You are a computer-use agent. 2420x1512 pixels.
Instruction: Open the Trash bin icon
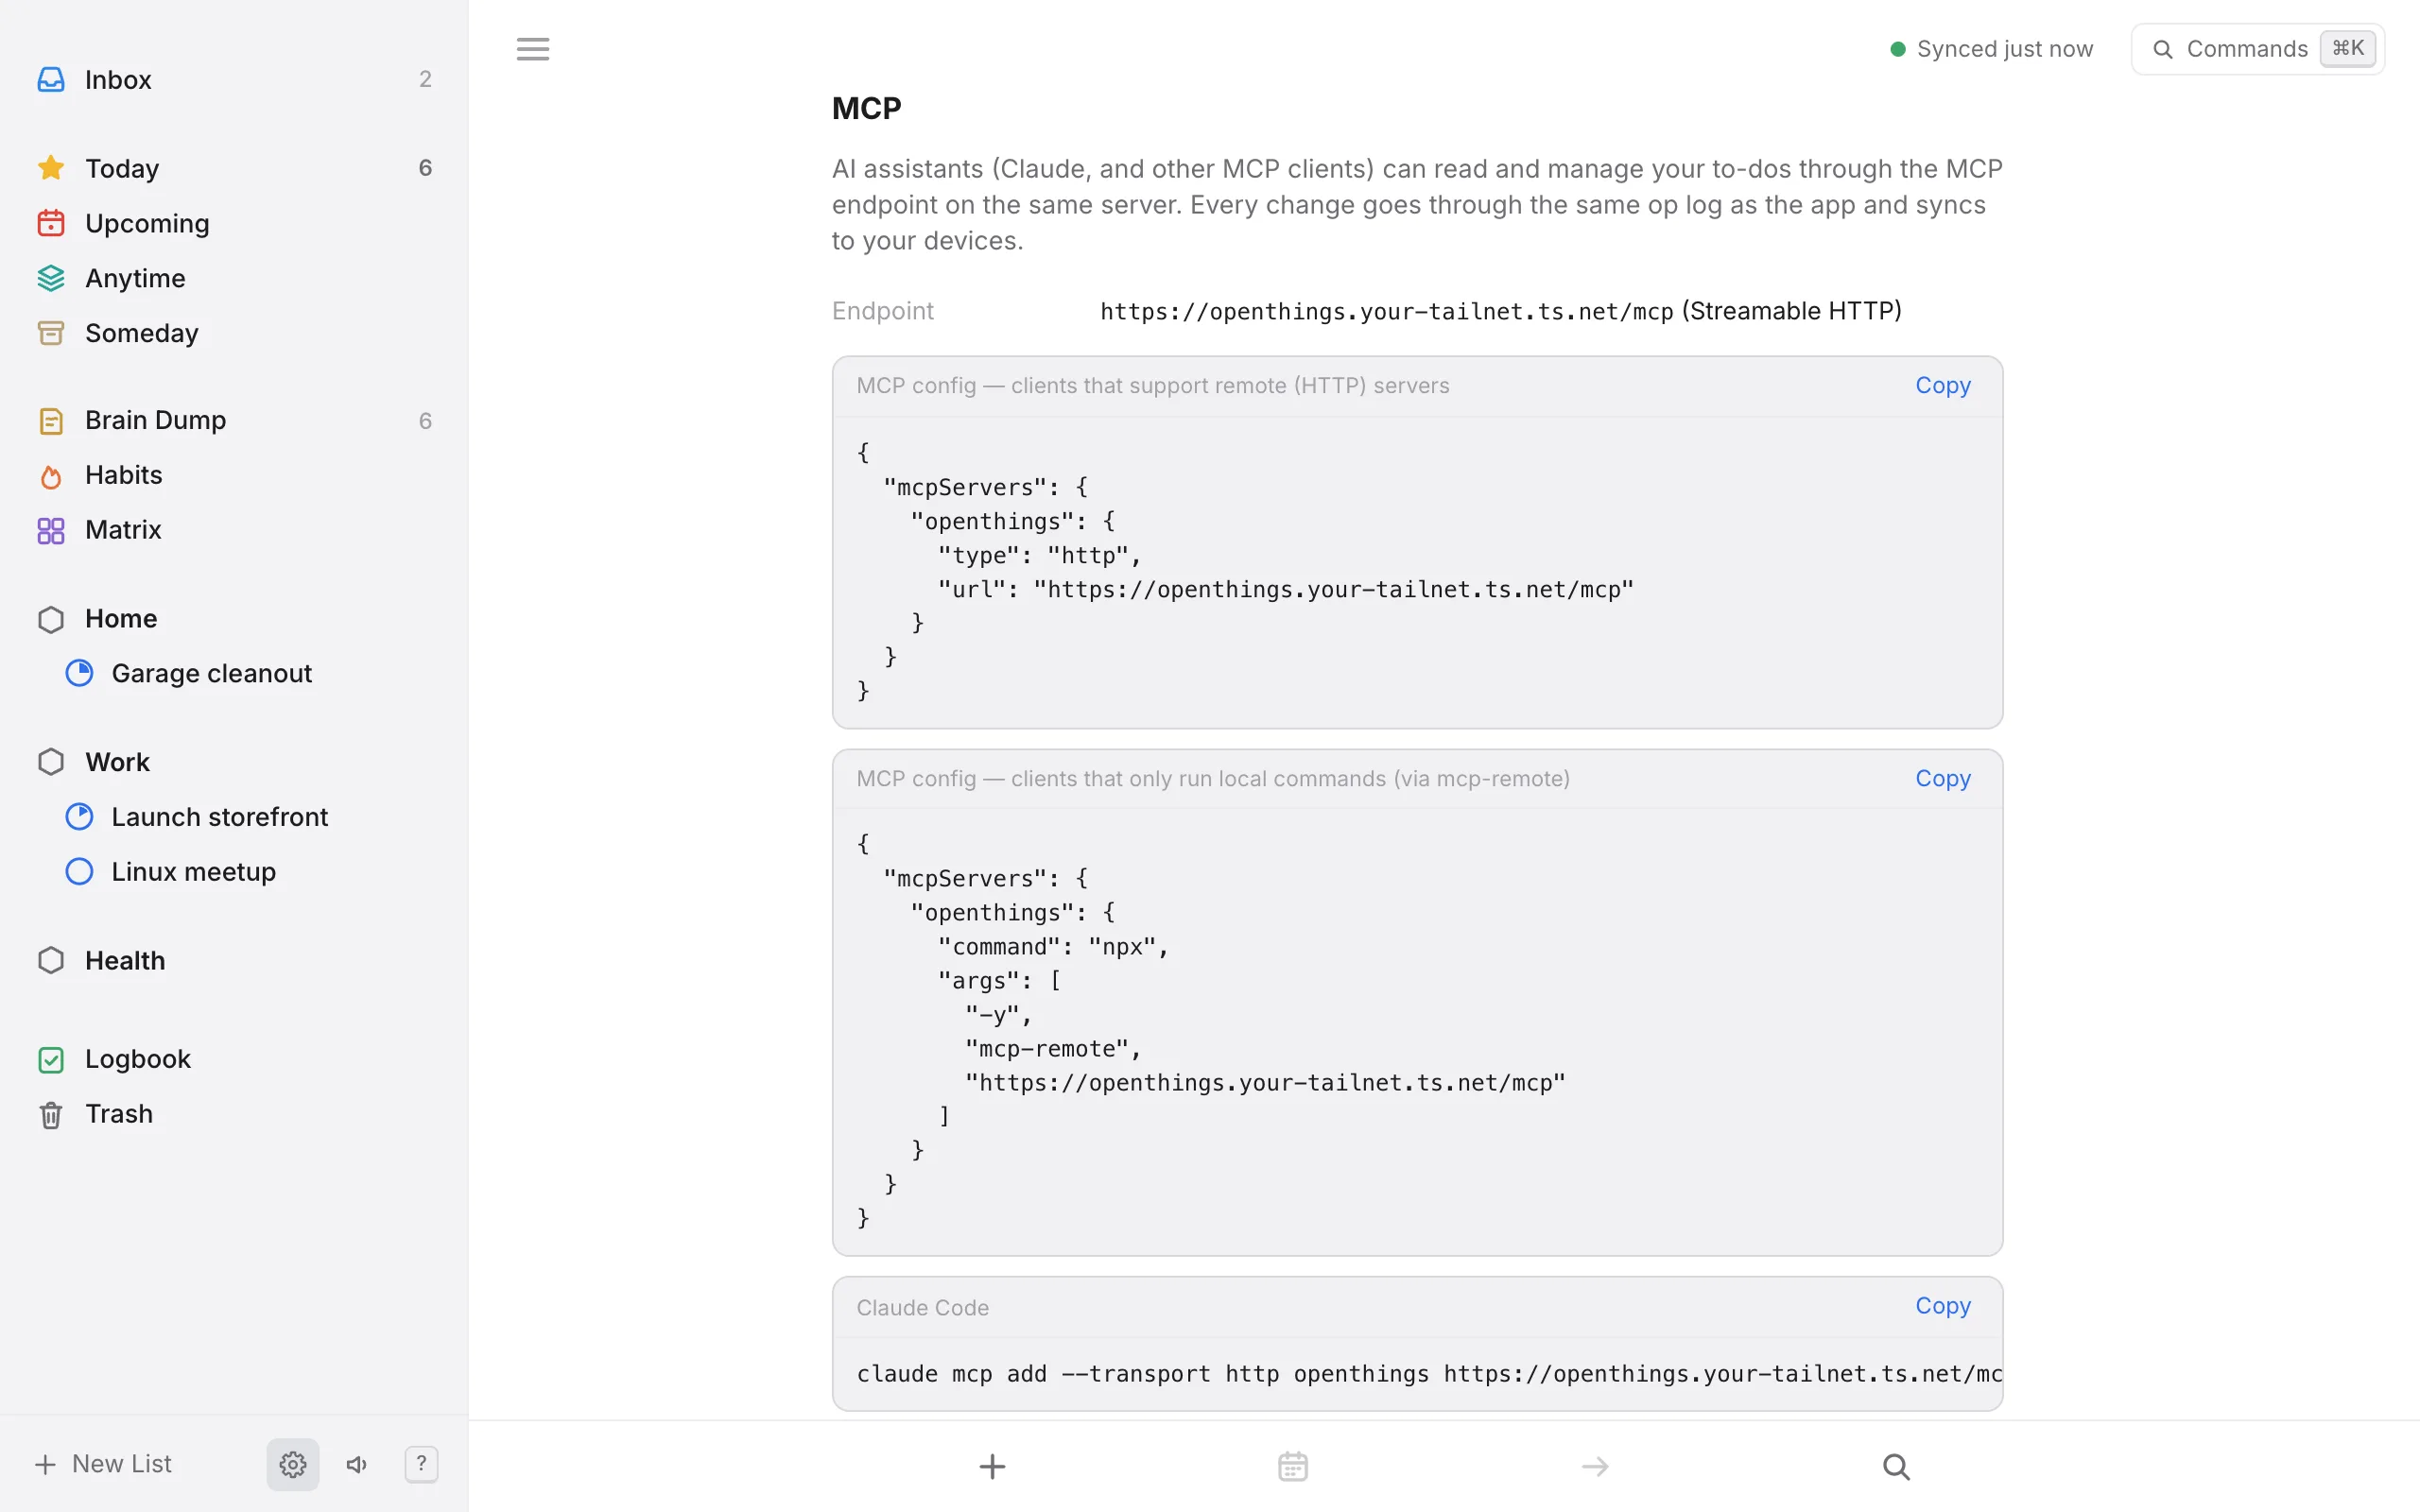click(51, 1114)
